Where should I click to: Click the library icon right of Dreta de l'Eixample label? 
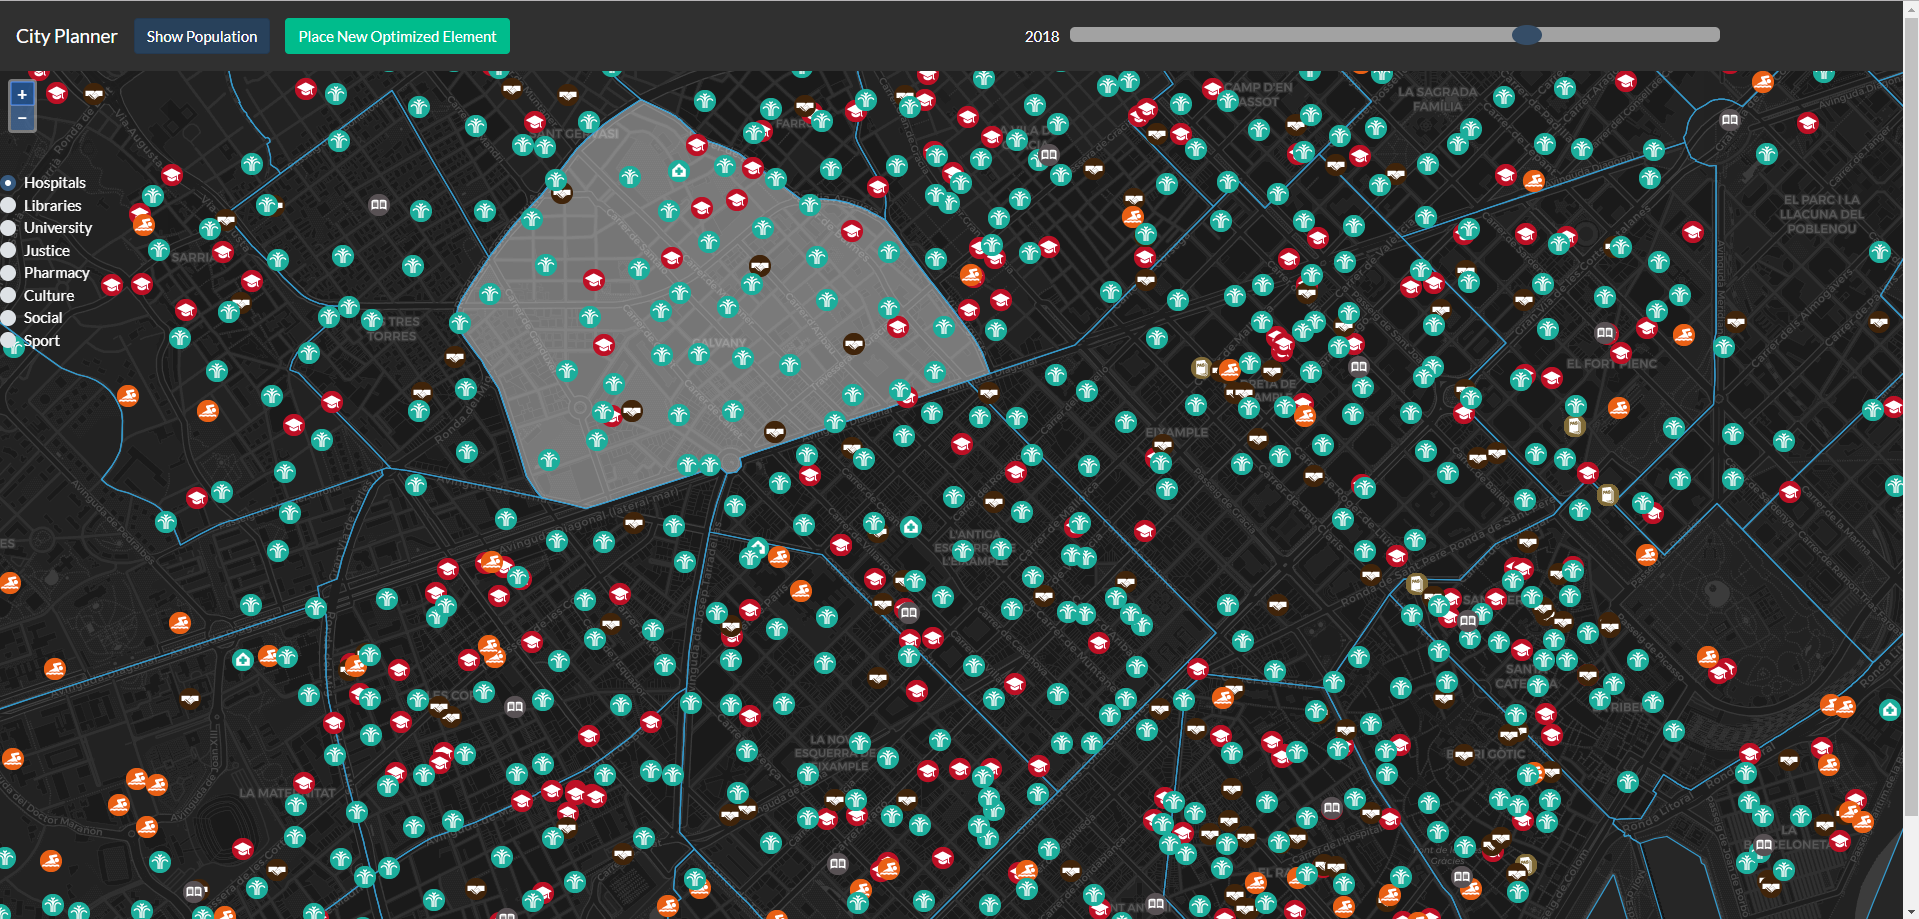click(x=1359, y=367)
